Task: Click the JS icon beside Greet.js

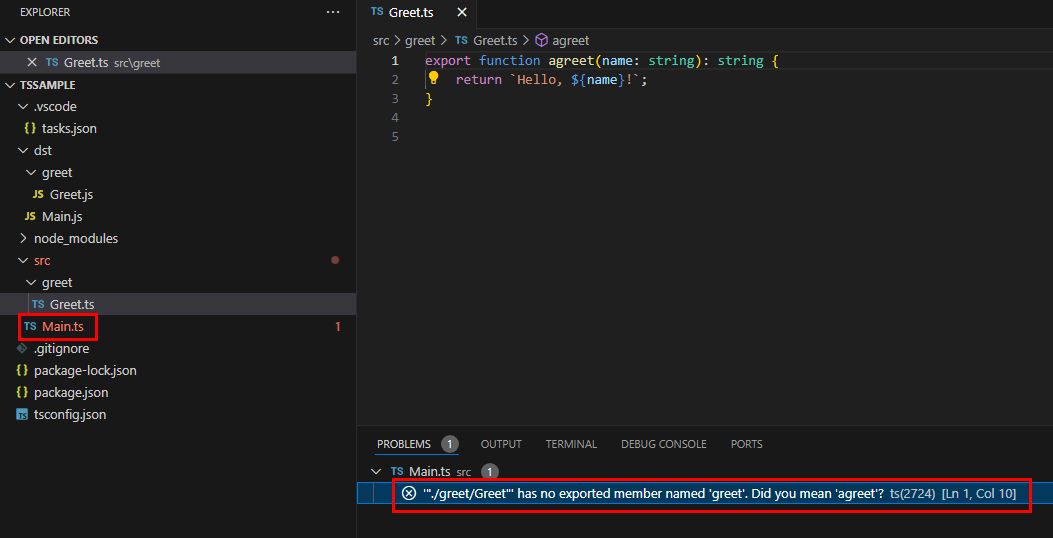Action: click(x=38, y=195)
